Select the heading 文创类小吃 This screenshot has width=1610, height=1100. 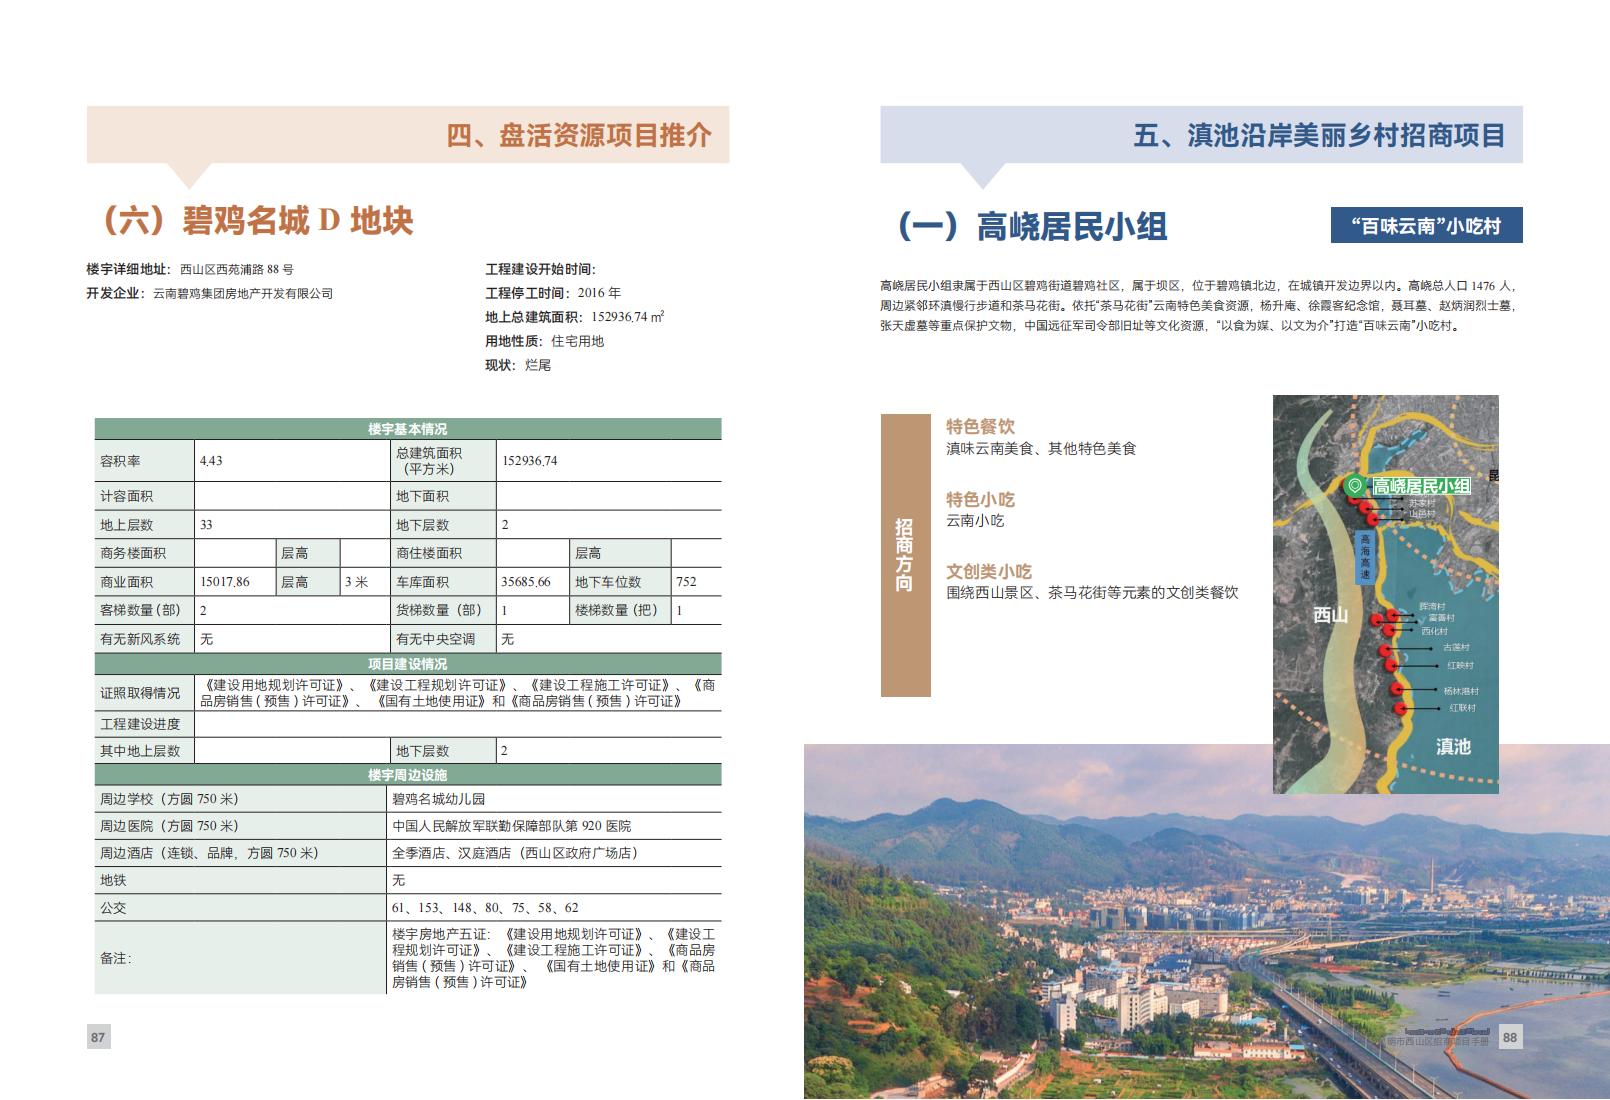[989, 571]
